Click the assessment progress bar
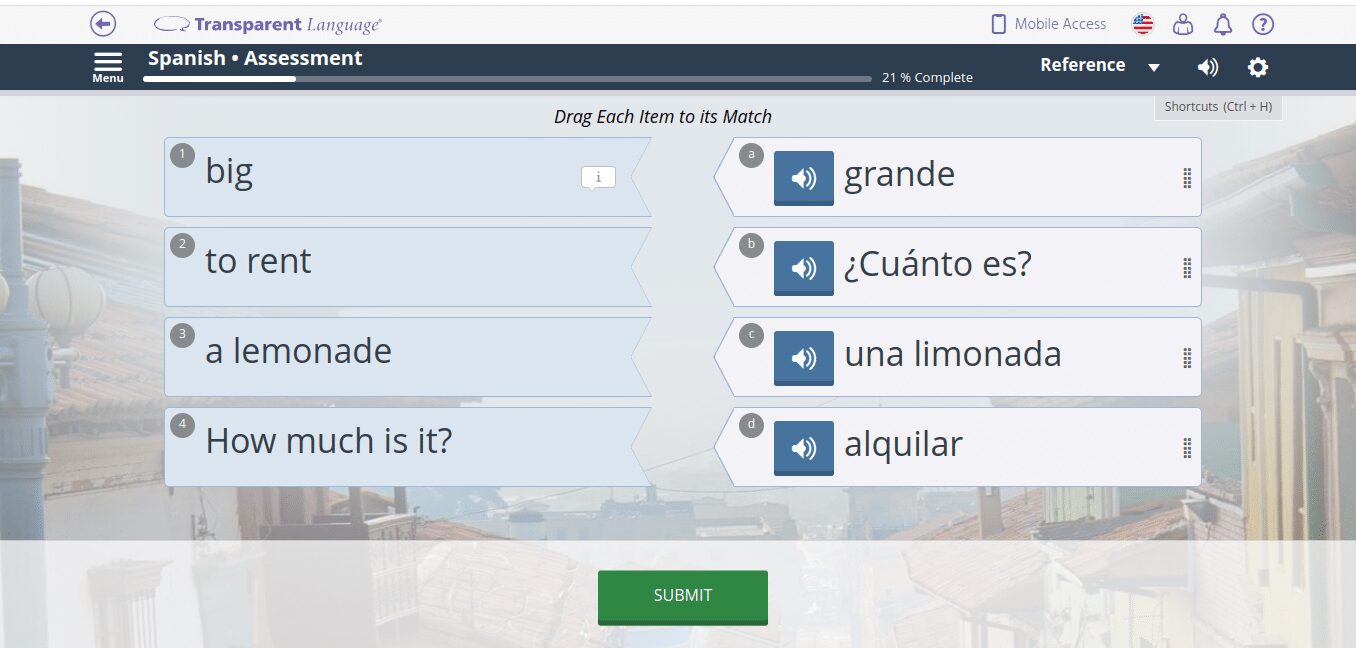The image size is (1356, 648). tap(507, 79)
